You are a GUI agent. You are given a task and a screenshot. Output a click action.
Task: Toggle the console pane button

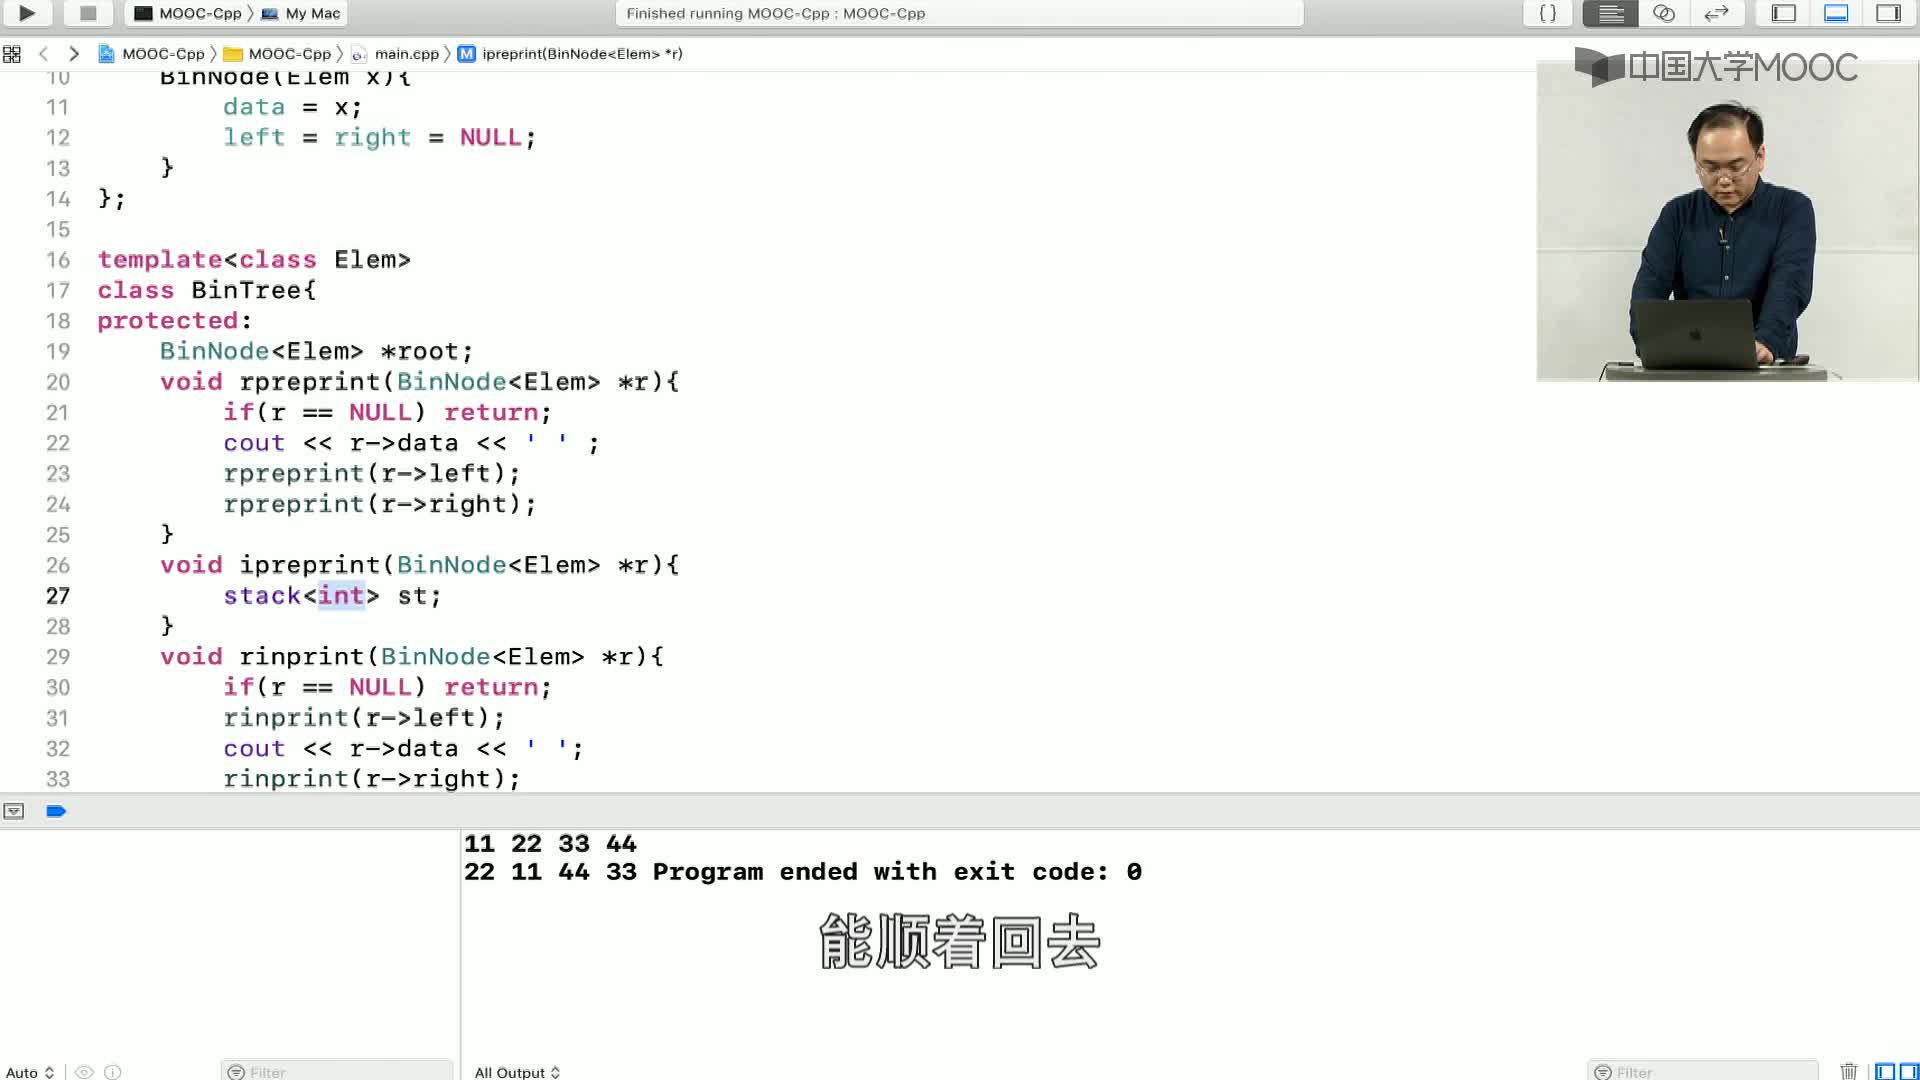coord(1909,1072)
